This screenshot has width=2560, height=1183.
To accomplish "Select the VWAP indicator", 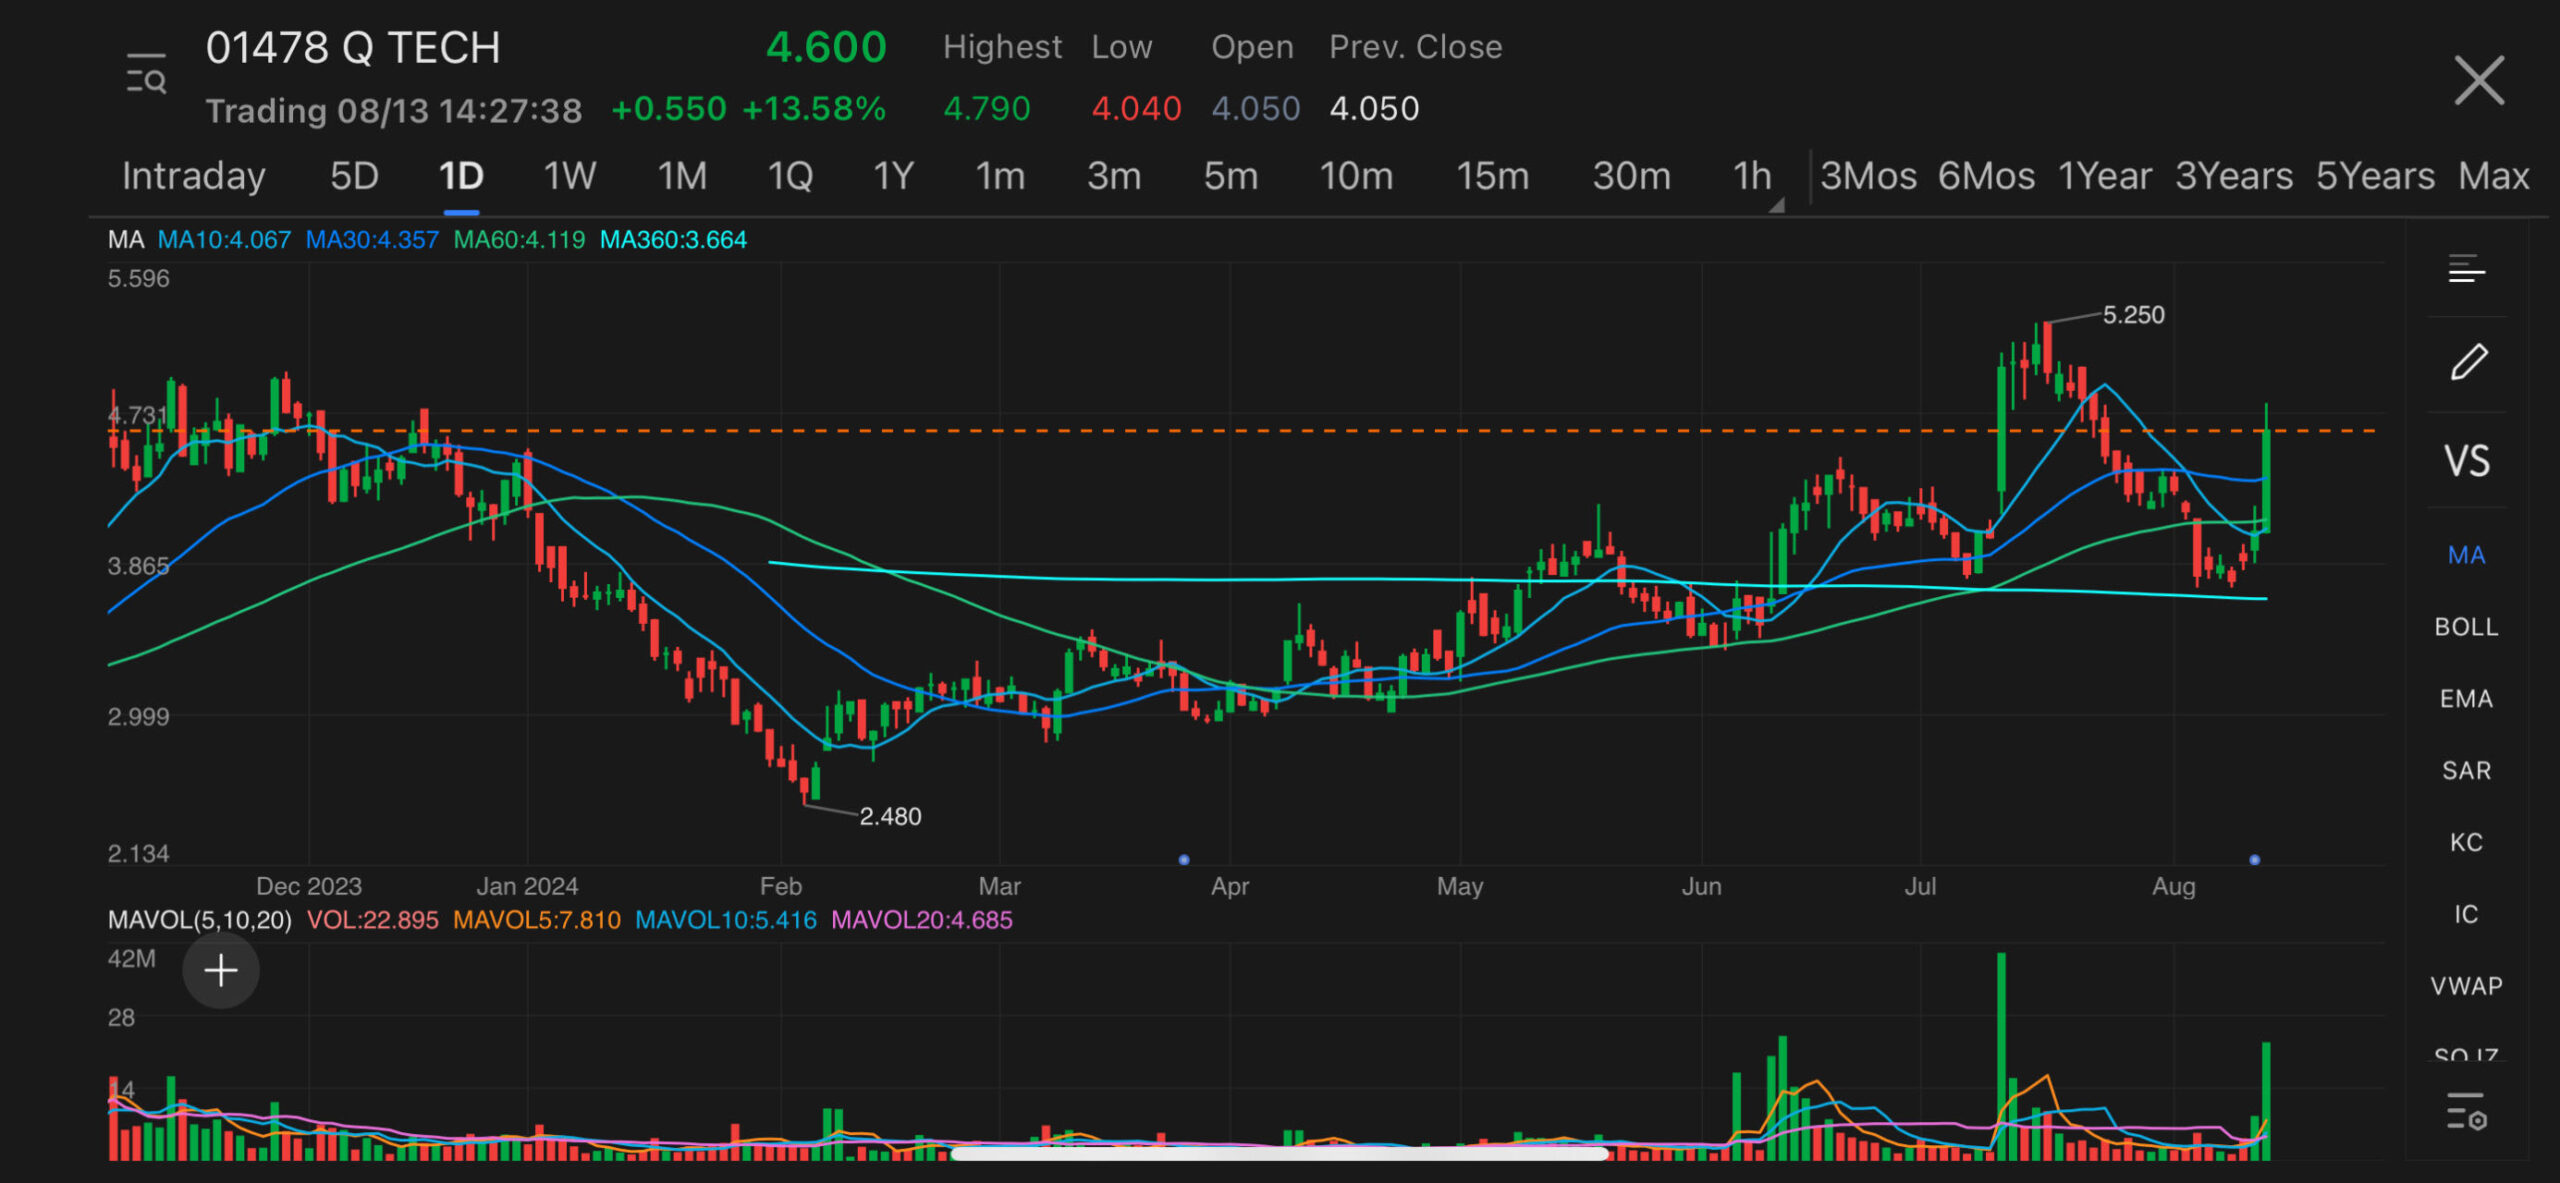I will point(2466,986).
